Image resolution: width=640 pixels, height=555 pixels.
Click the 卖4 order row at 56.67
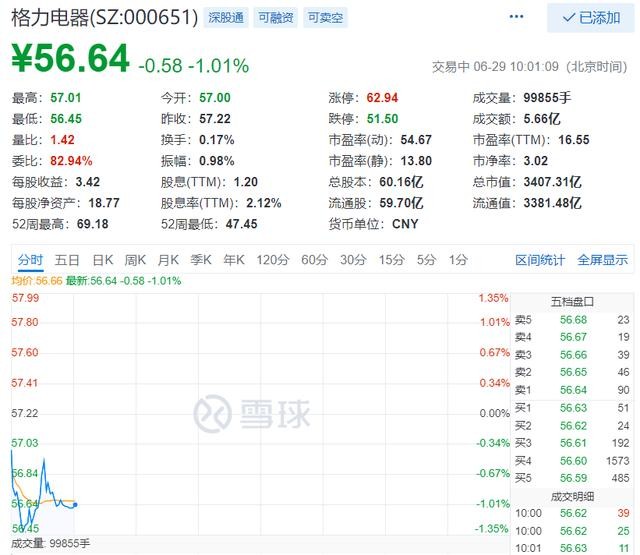pyautogui.click(x=572, y=337)
